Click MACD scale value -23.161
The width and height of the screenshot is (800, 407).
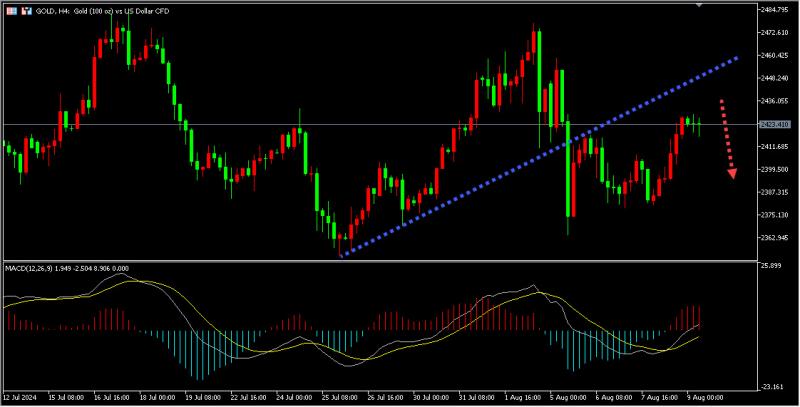tap(772, 387)
